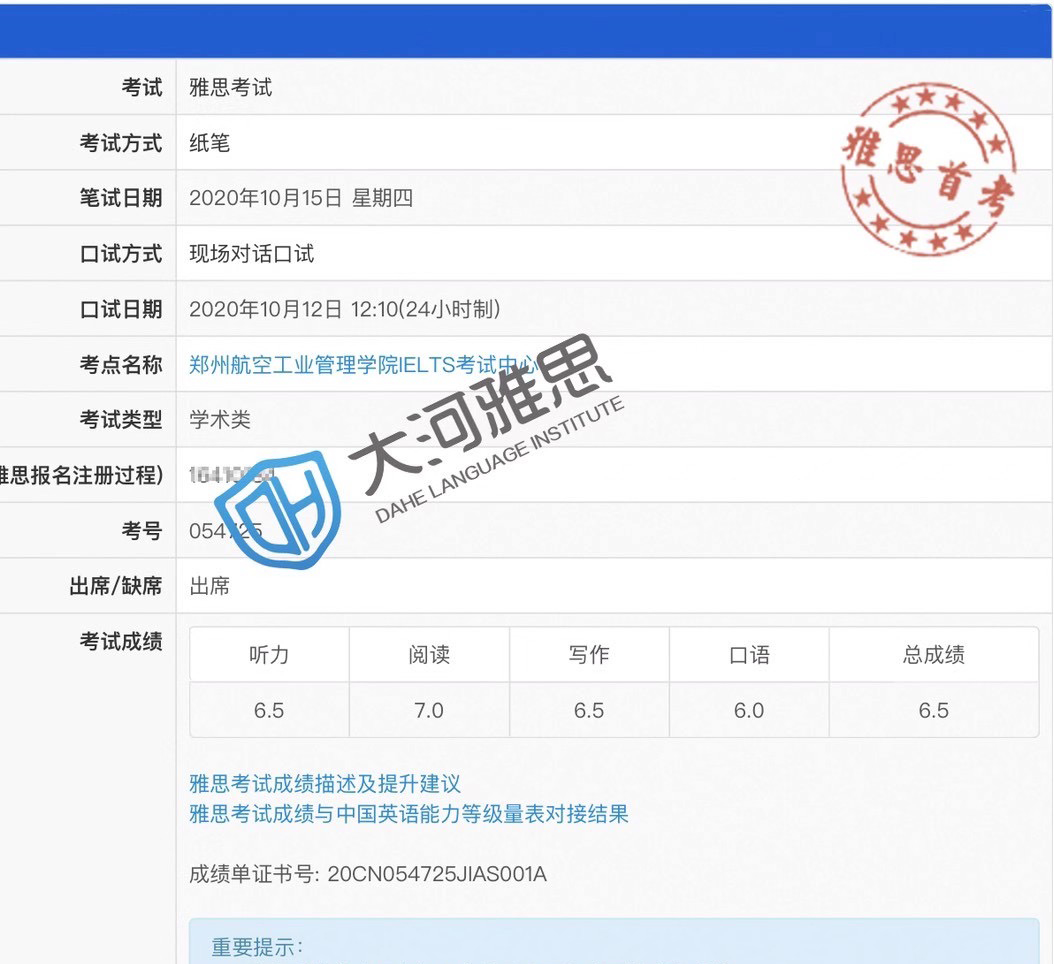The height and width of the screenshot is (964, 1054).
Task: Select the '学术类' test type value
Action: 220,420
